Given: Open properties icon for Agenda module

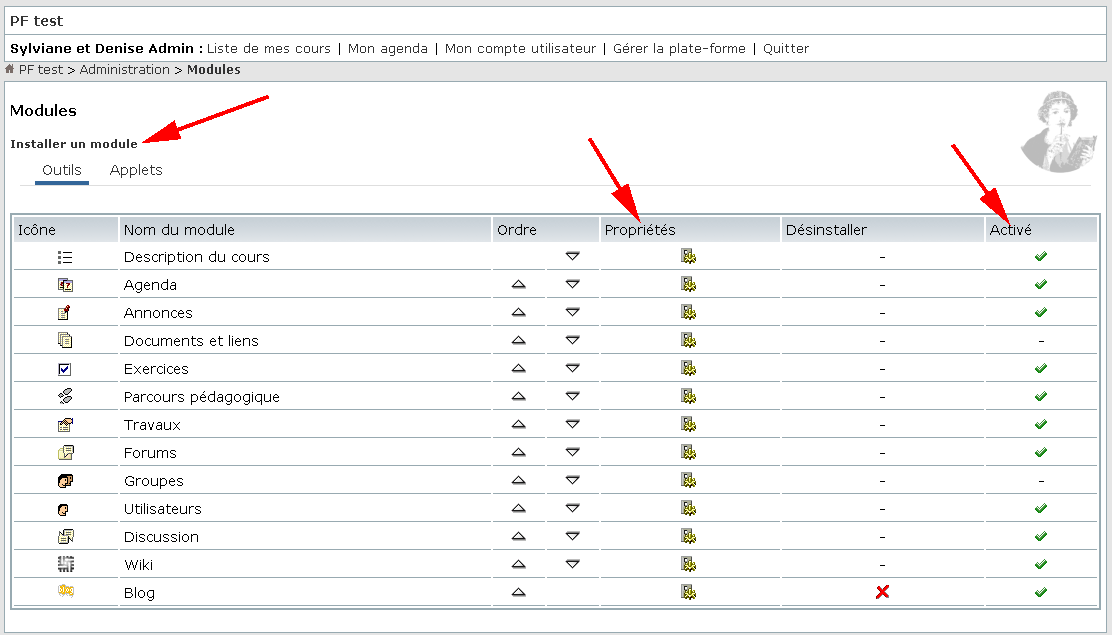Looking at the screenshot, I should [688, 285].
